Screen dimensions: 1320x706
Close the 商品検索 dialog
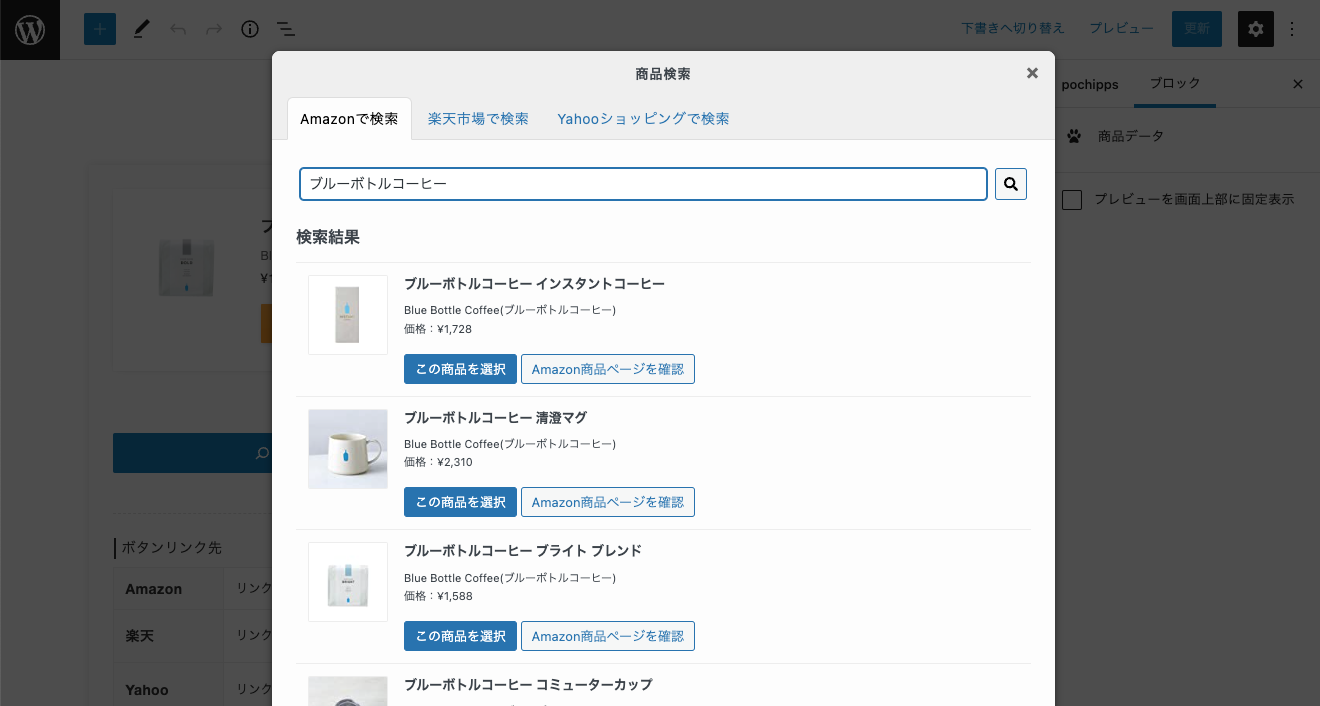click(x=1032, y=73)
